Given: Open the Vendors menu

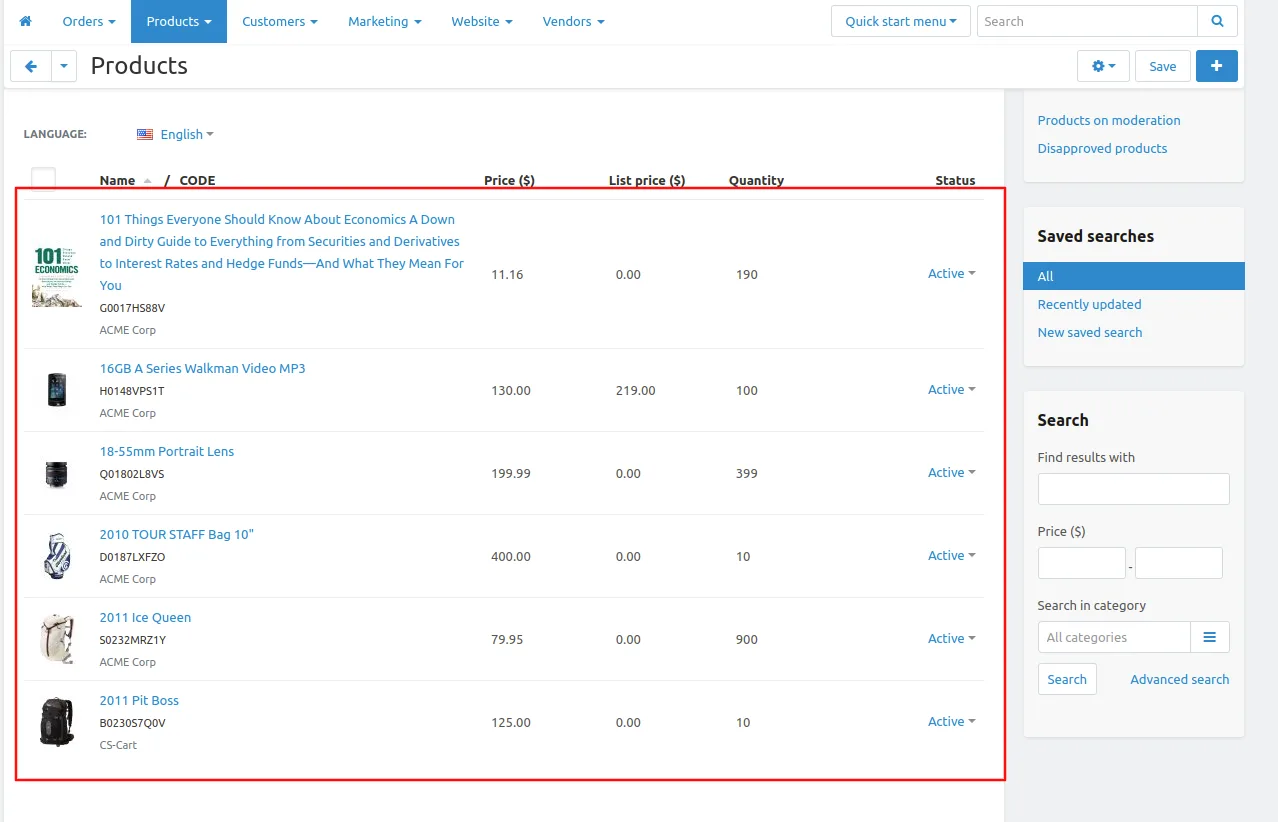Looking at the screenshot, I should pyautogui.click(x=573, y=21).
